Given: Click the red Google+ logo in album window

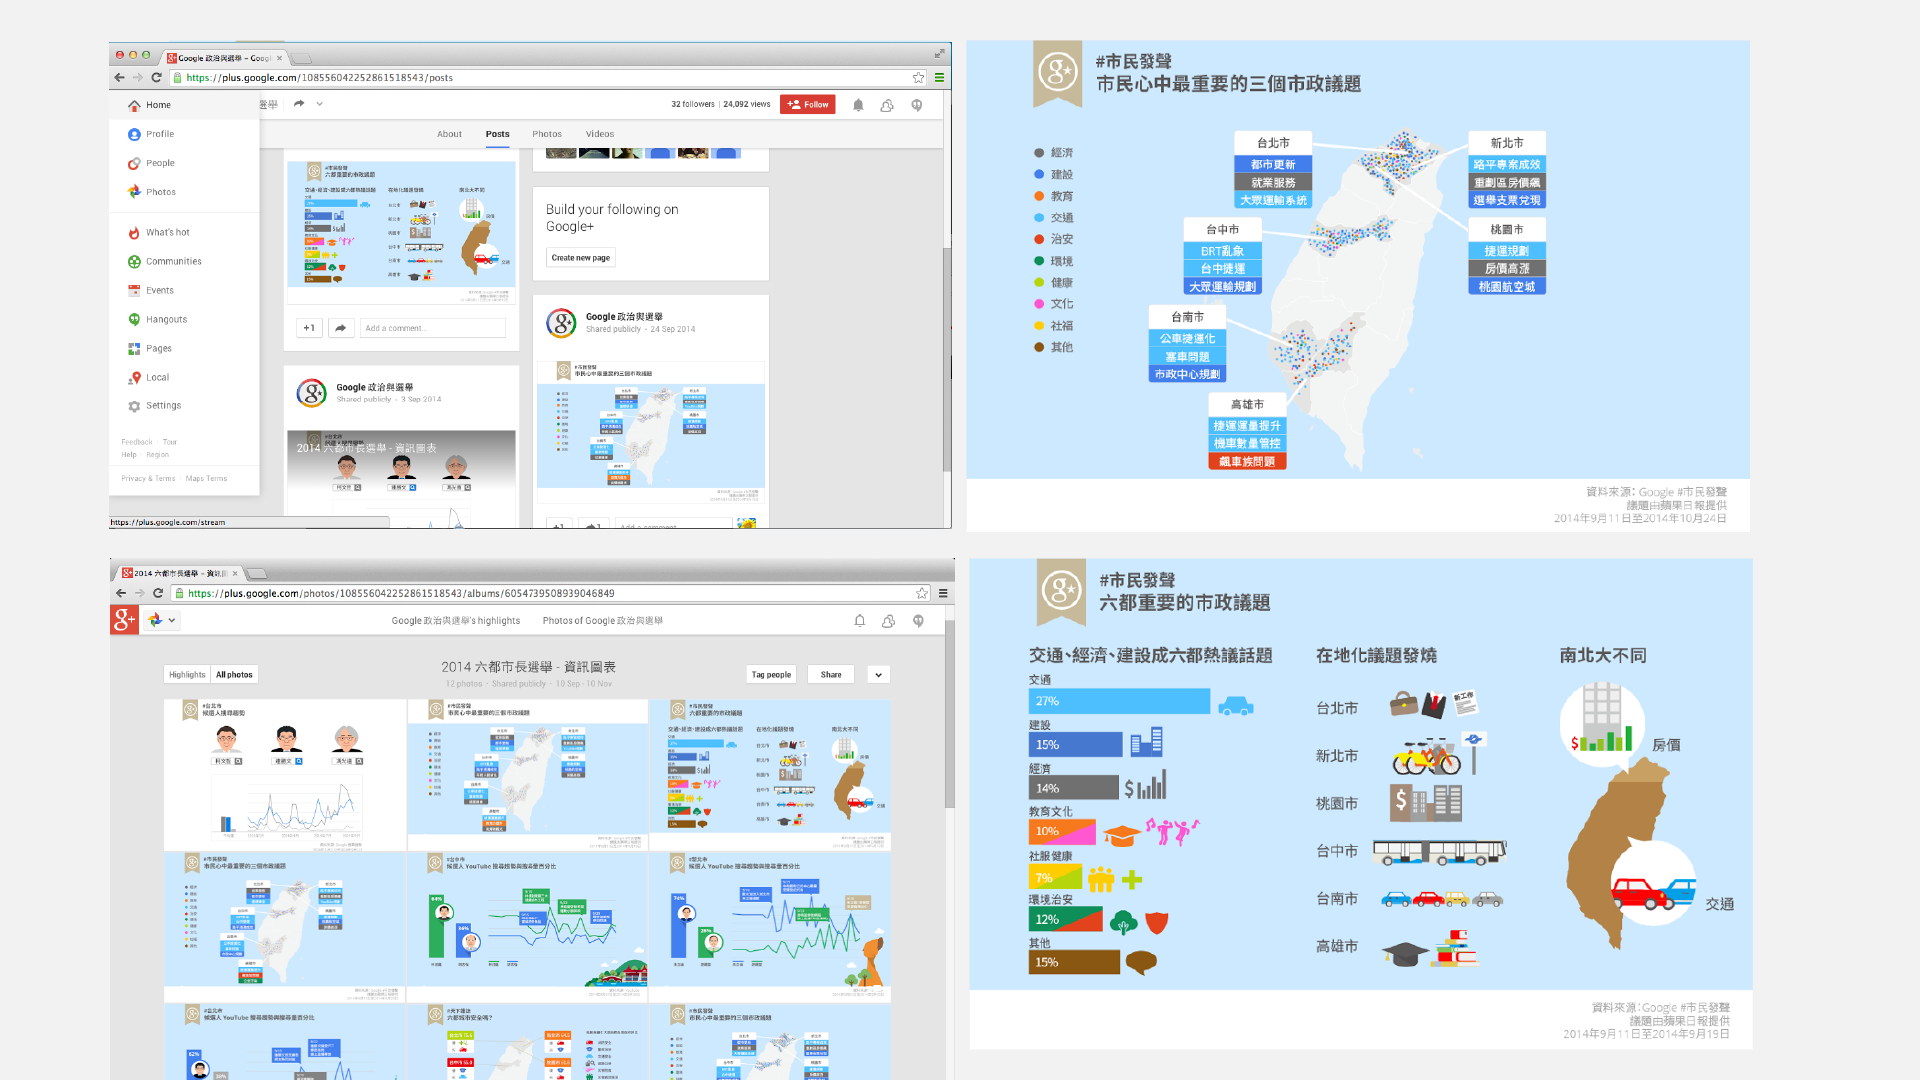Looking at the screenshot, I should (124, 620).
